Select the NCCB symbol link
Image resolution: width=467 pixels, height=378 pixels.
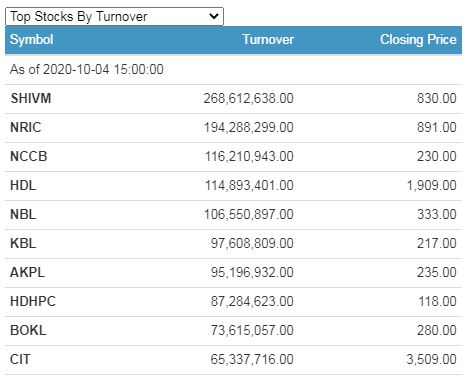(x=29, y=156)
